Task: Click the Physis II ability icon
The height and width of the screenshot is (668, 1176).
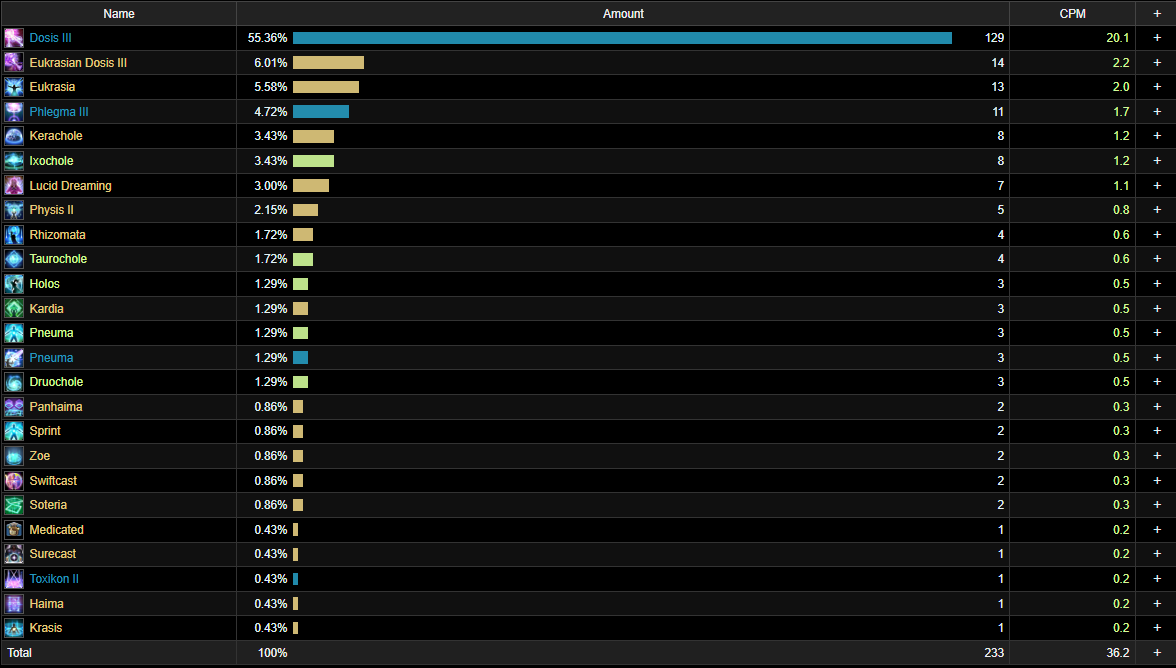Action: pos(14,210)
